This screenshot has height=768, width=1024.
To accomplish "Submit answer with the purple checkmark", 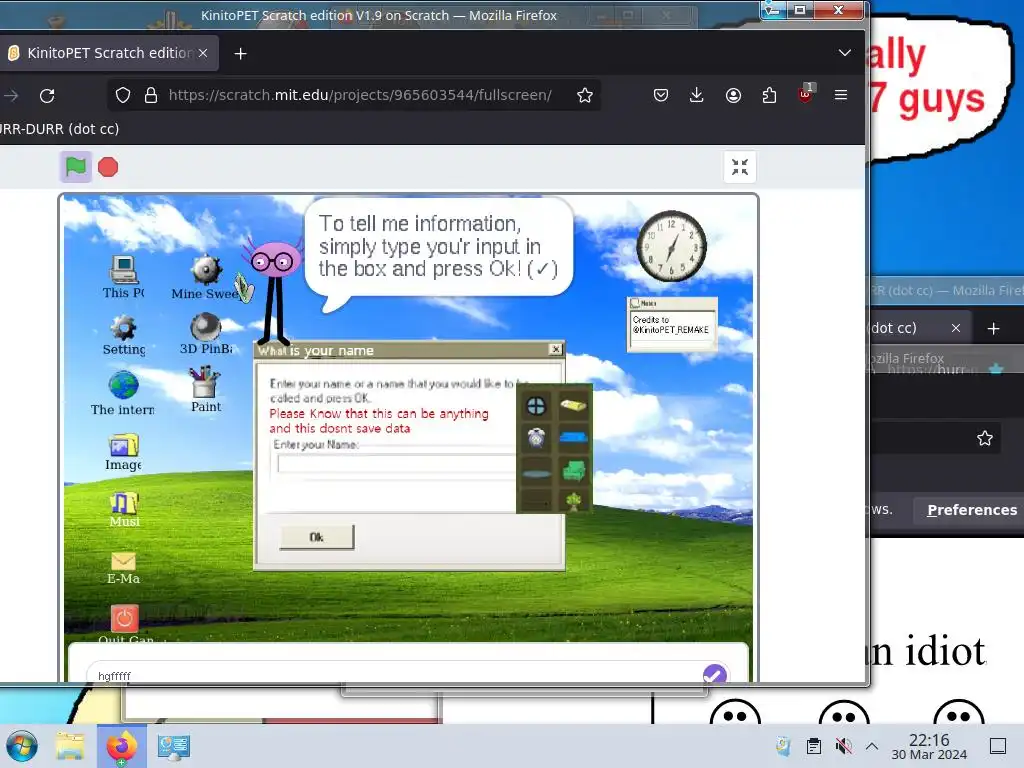I will pos(714,673).
